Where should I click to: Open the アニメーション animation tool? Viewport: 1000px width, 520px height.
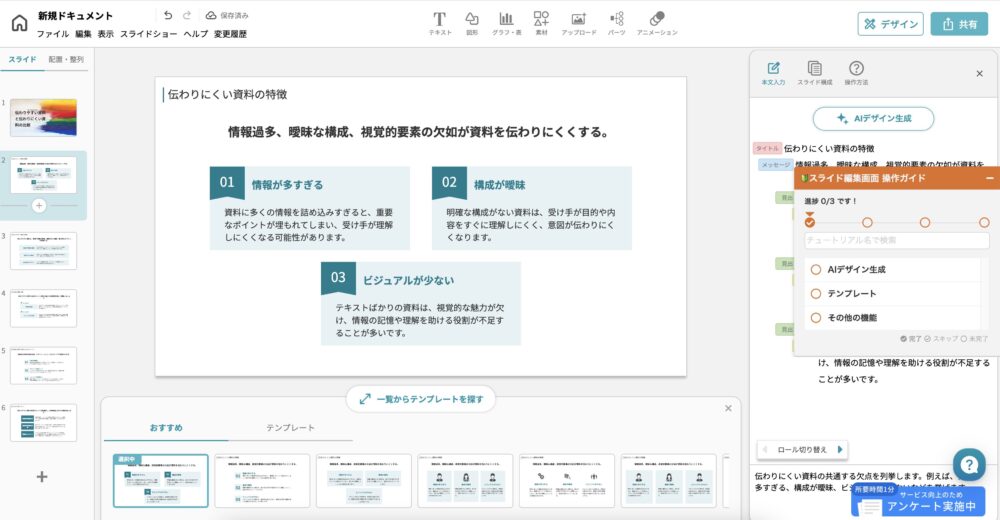pos(656,22)
